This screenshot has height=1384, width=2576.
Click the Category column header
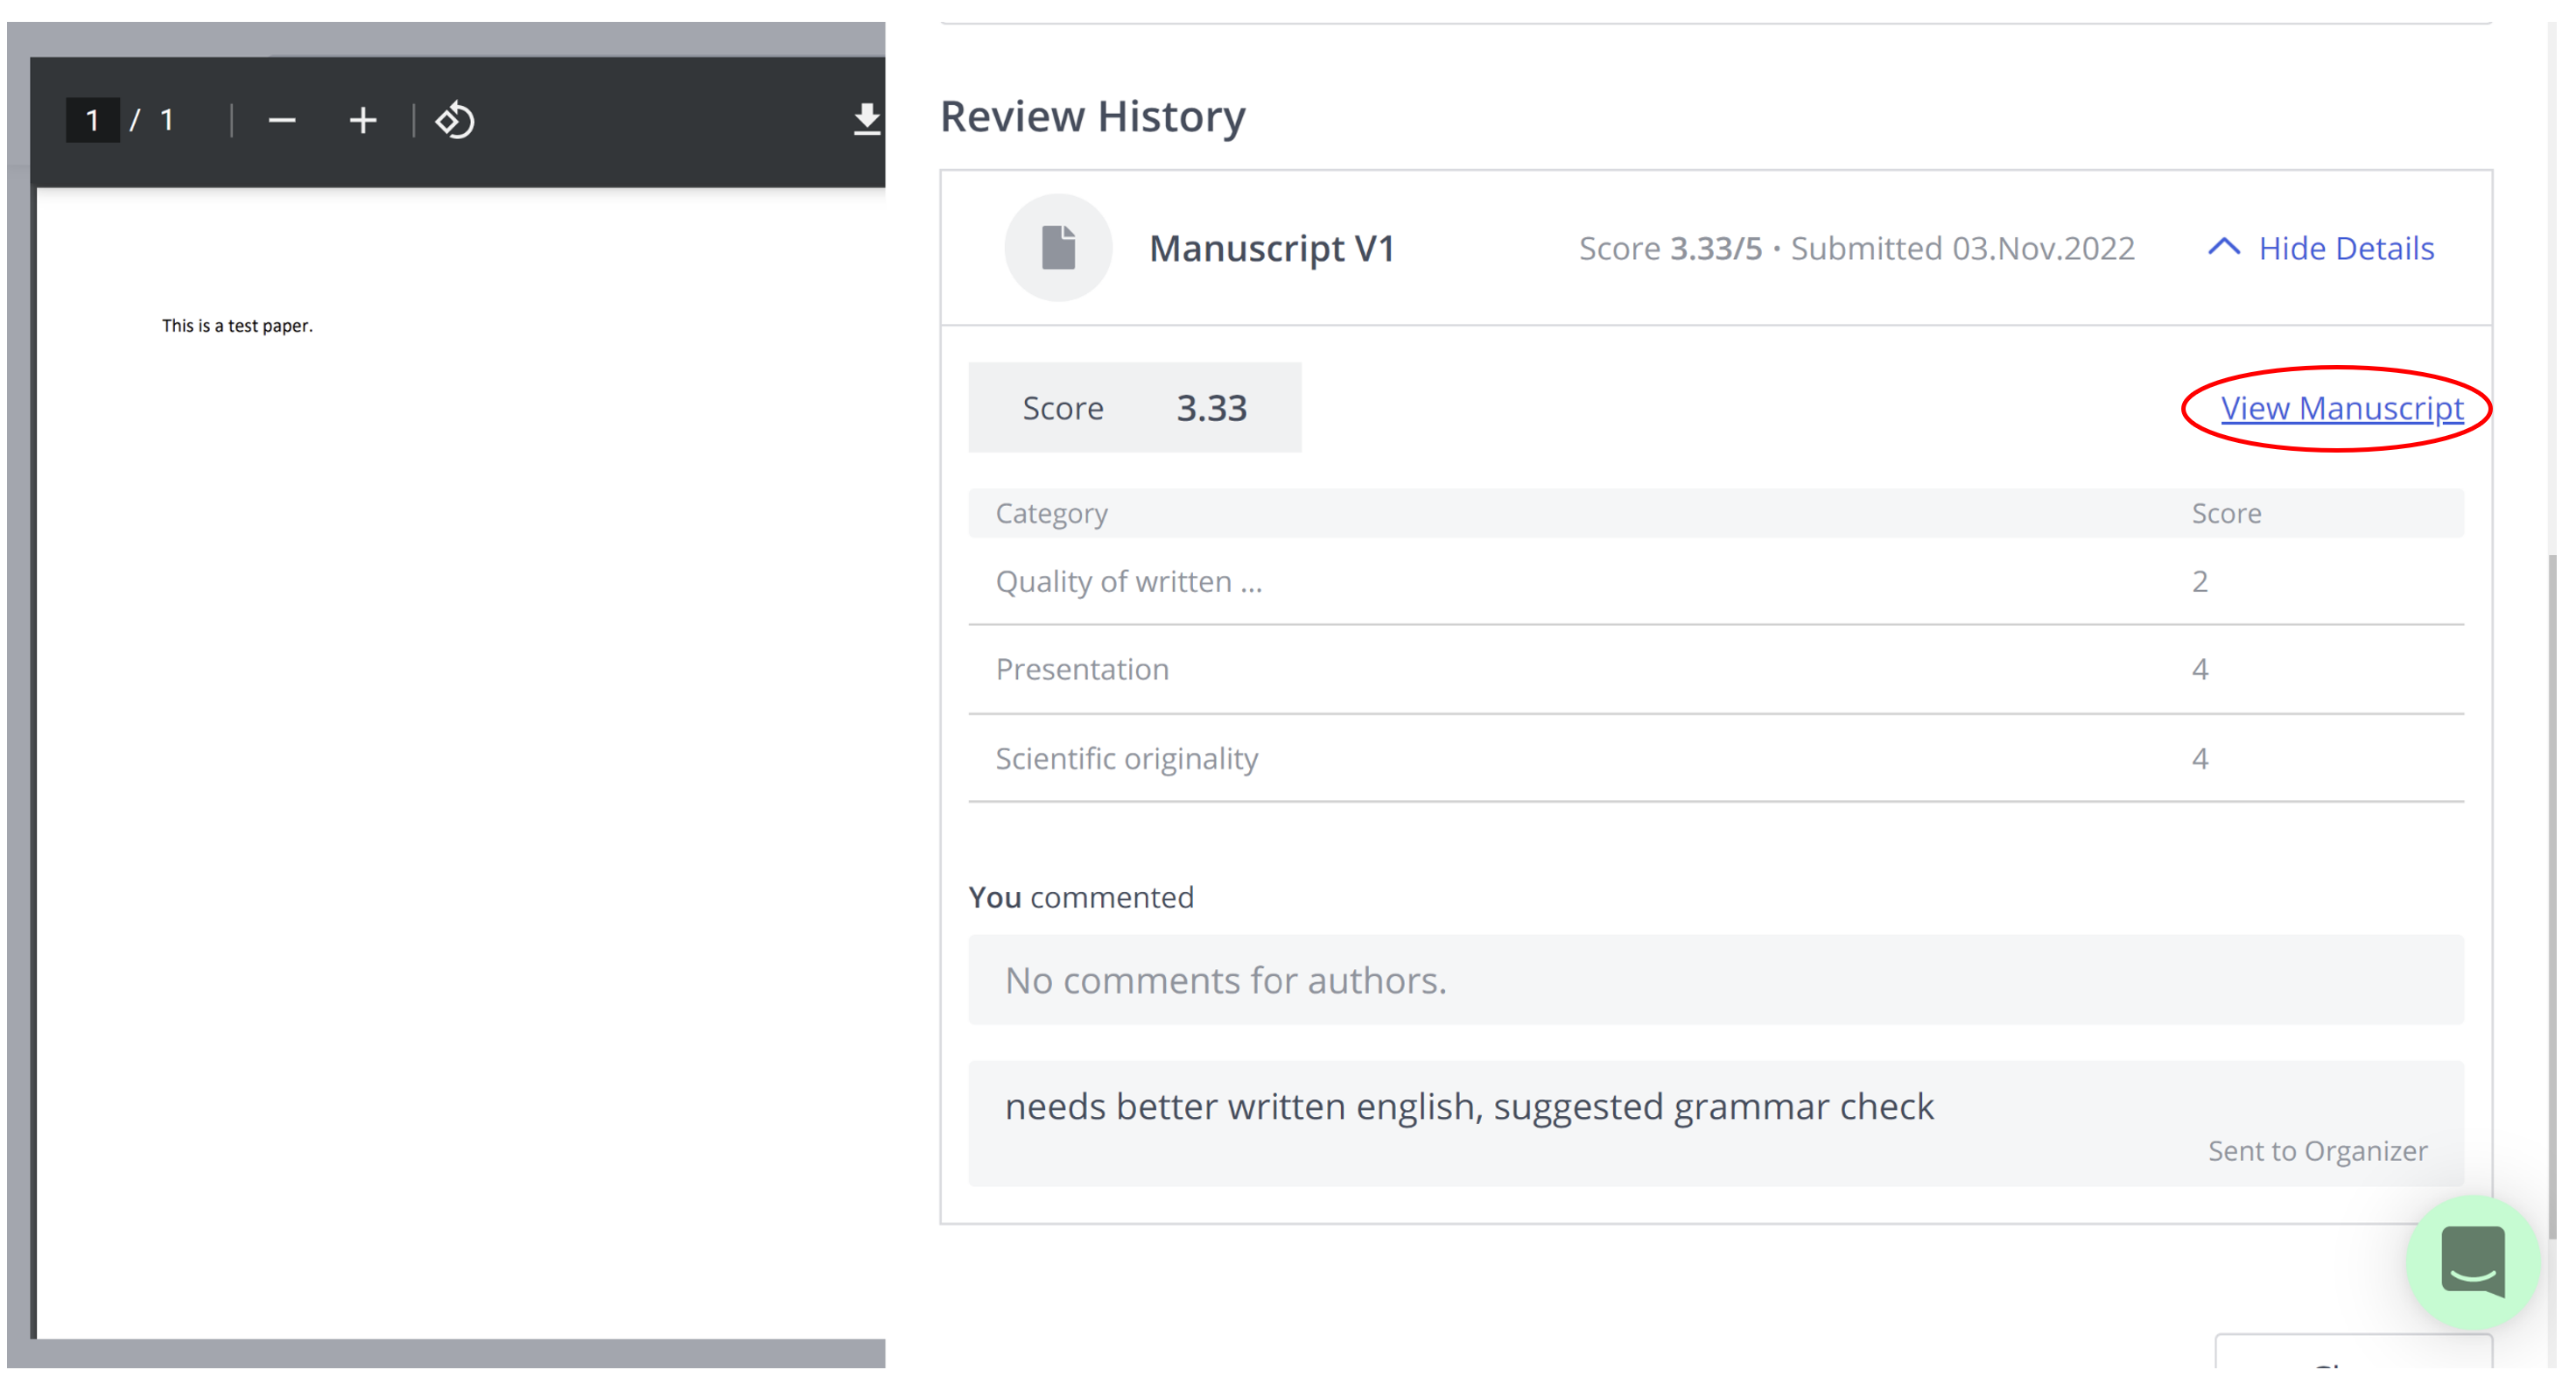[x=1052, y=513]
